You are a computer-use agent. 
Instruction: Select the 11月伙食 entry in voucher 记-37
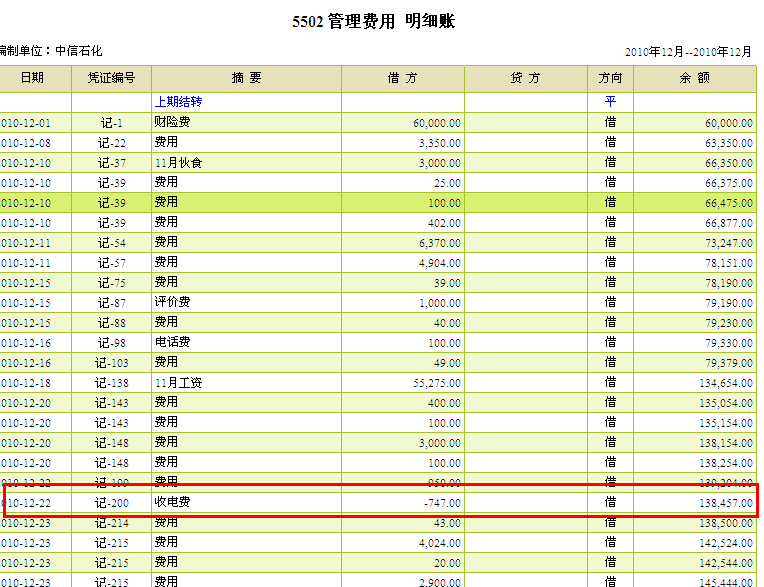coord(178,163)
